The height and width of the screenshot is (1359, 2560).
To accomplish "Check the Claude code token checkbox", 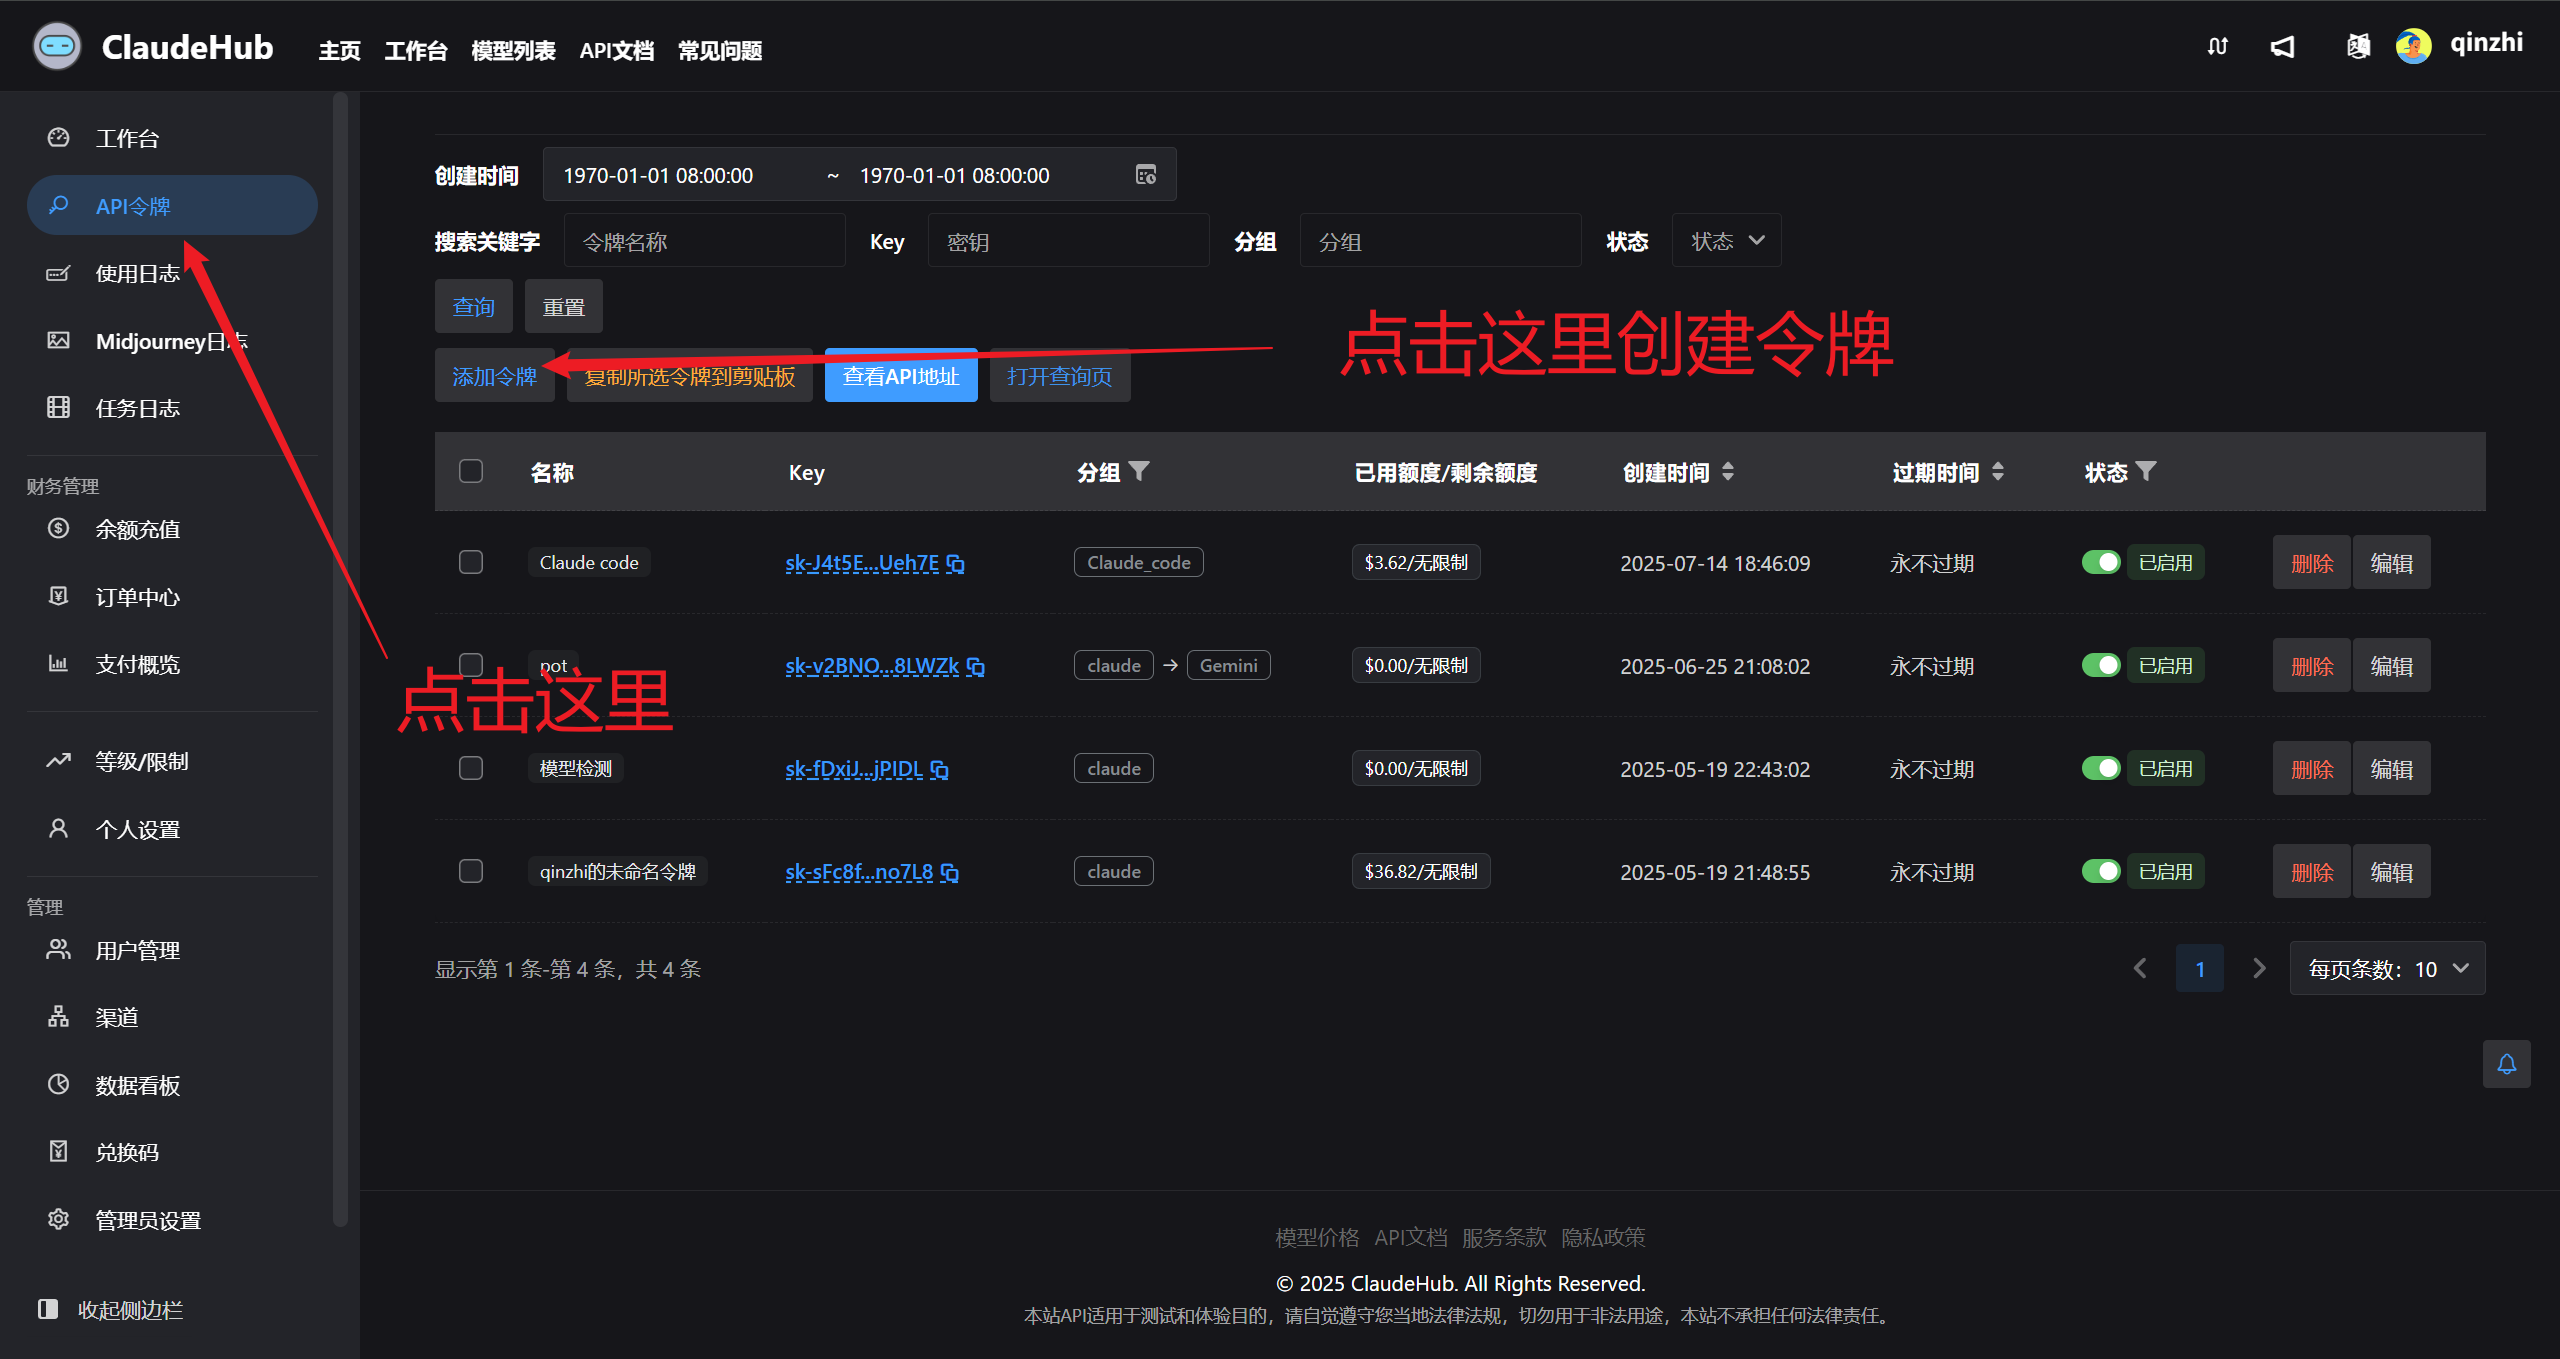I will [x=471, y=562].
